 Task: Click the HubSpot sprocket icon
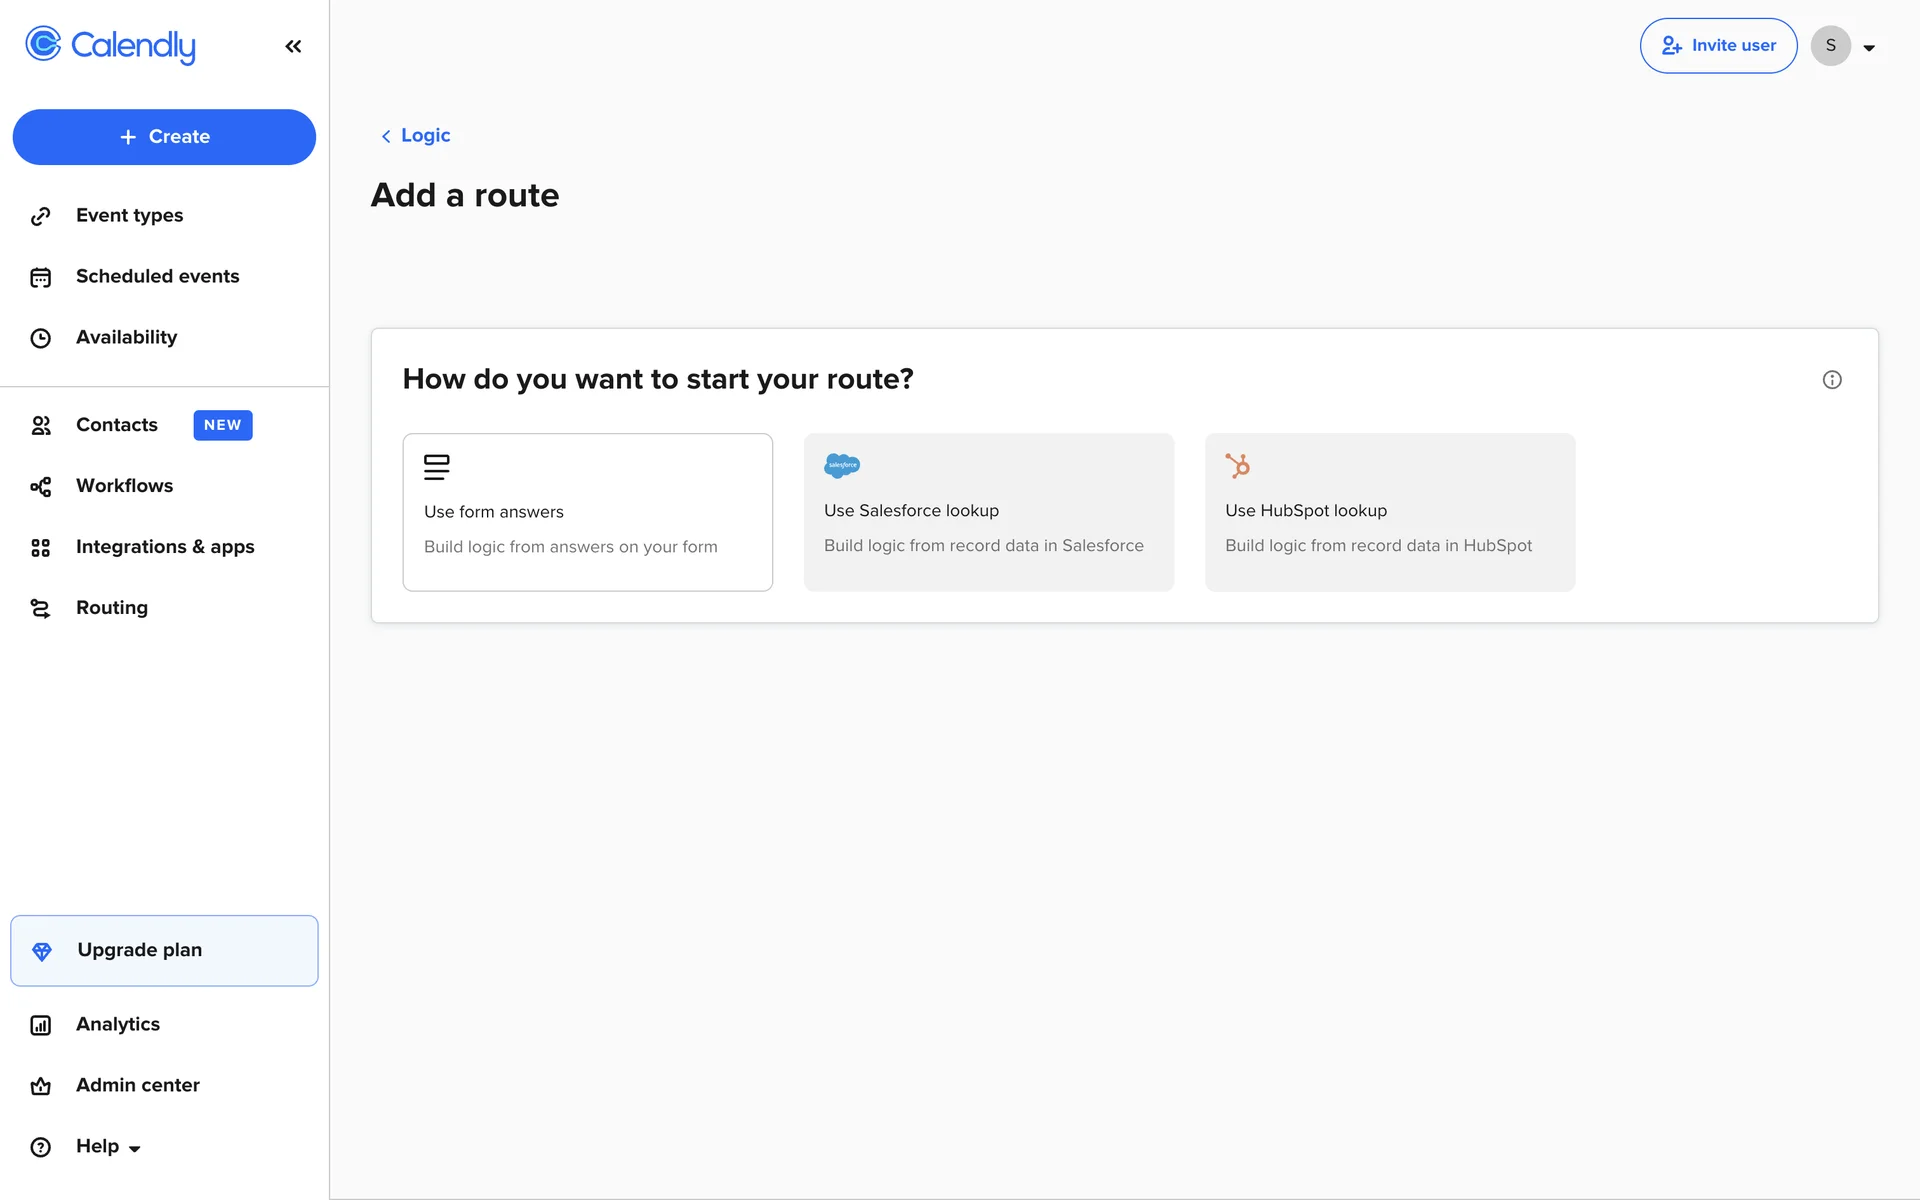point(1237,465)
